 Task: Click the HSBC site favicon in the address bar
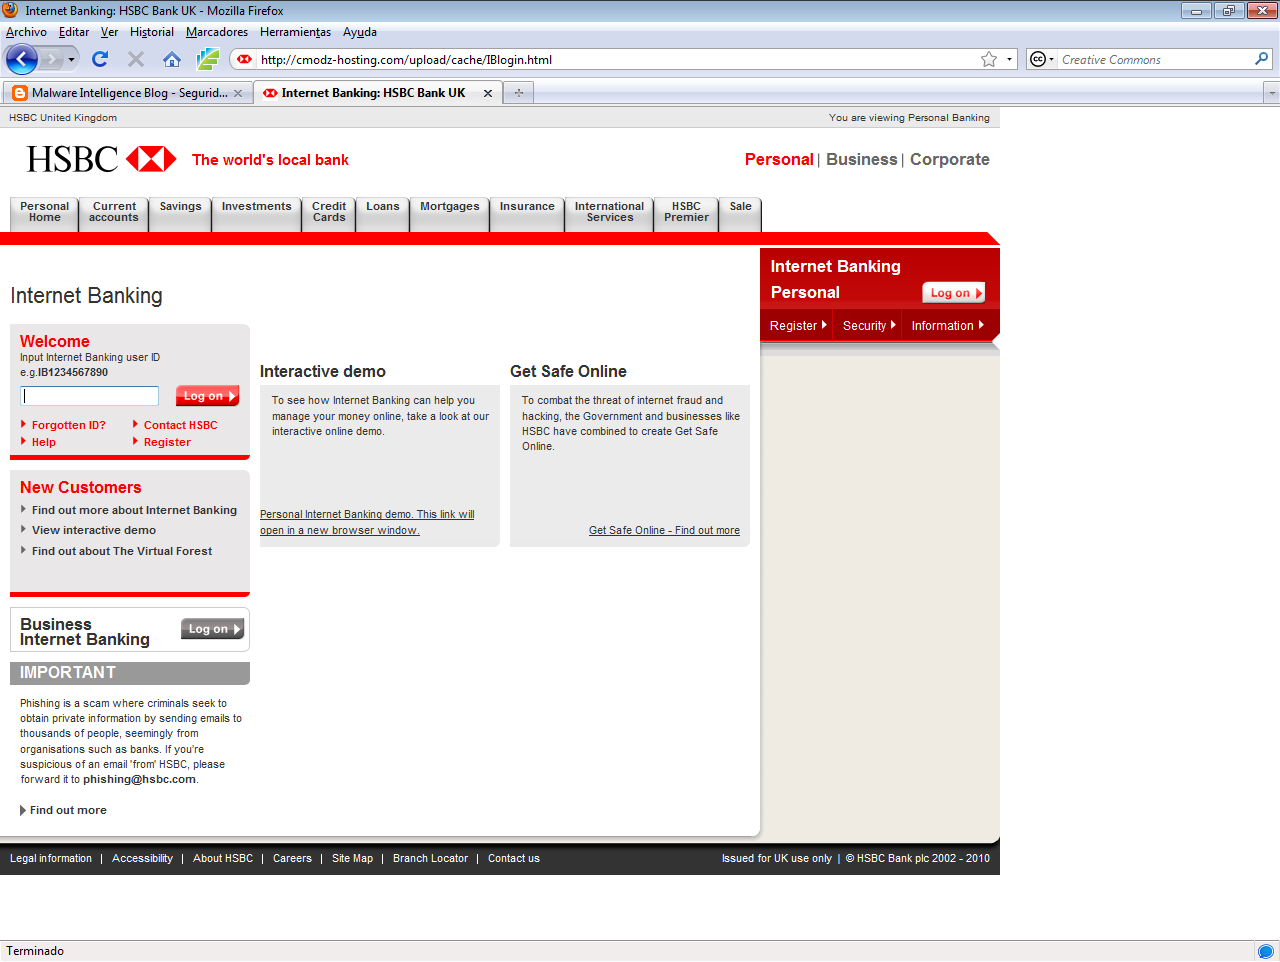[x=245, y=60]
